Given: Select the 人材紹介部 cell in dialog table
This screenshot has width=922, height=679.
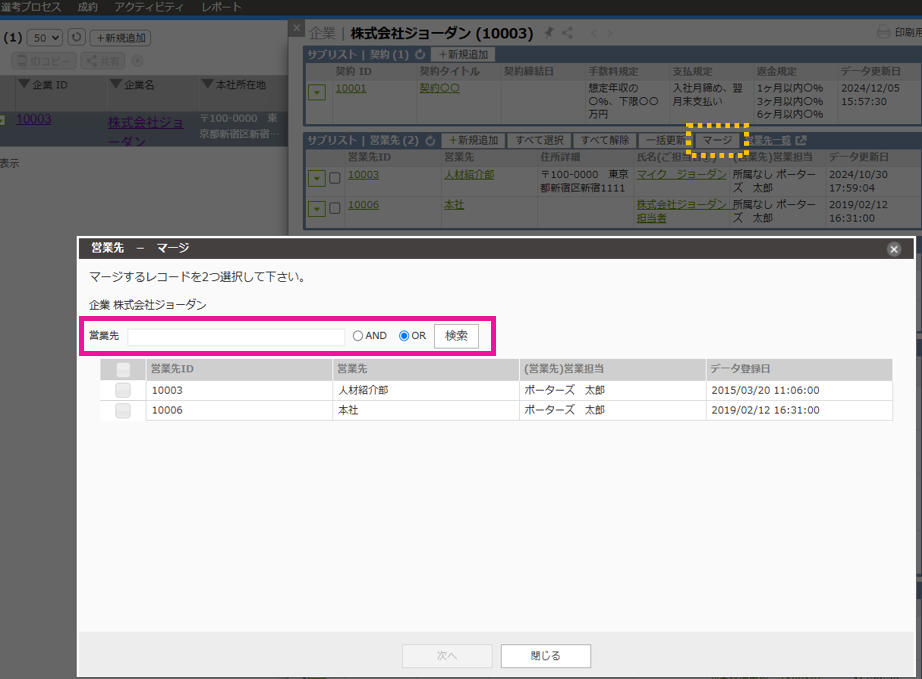Looking at the screenshot, I should tap(426, 390).
